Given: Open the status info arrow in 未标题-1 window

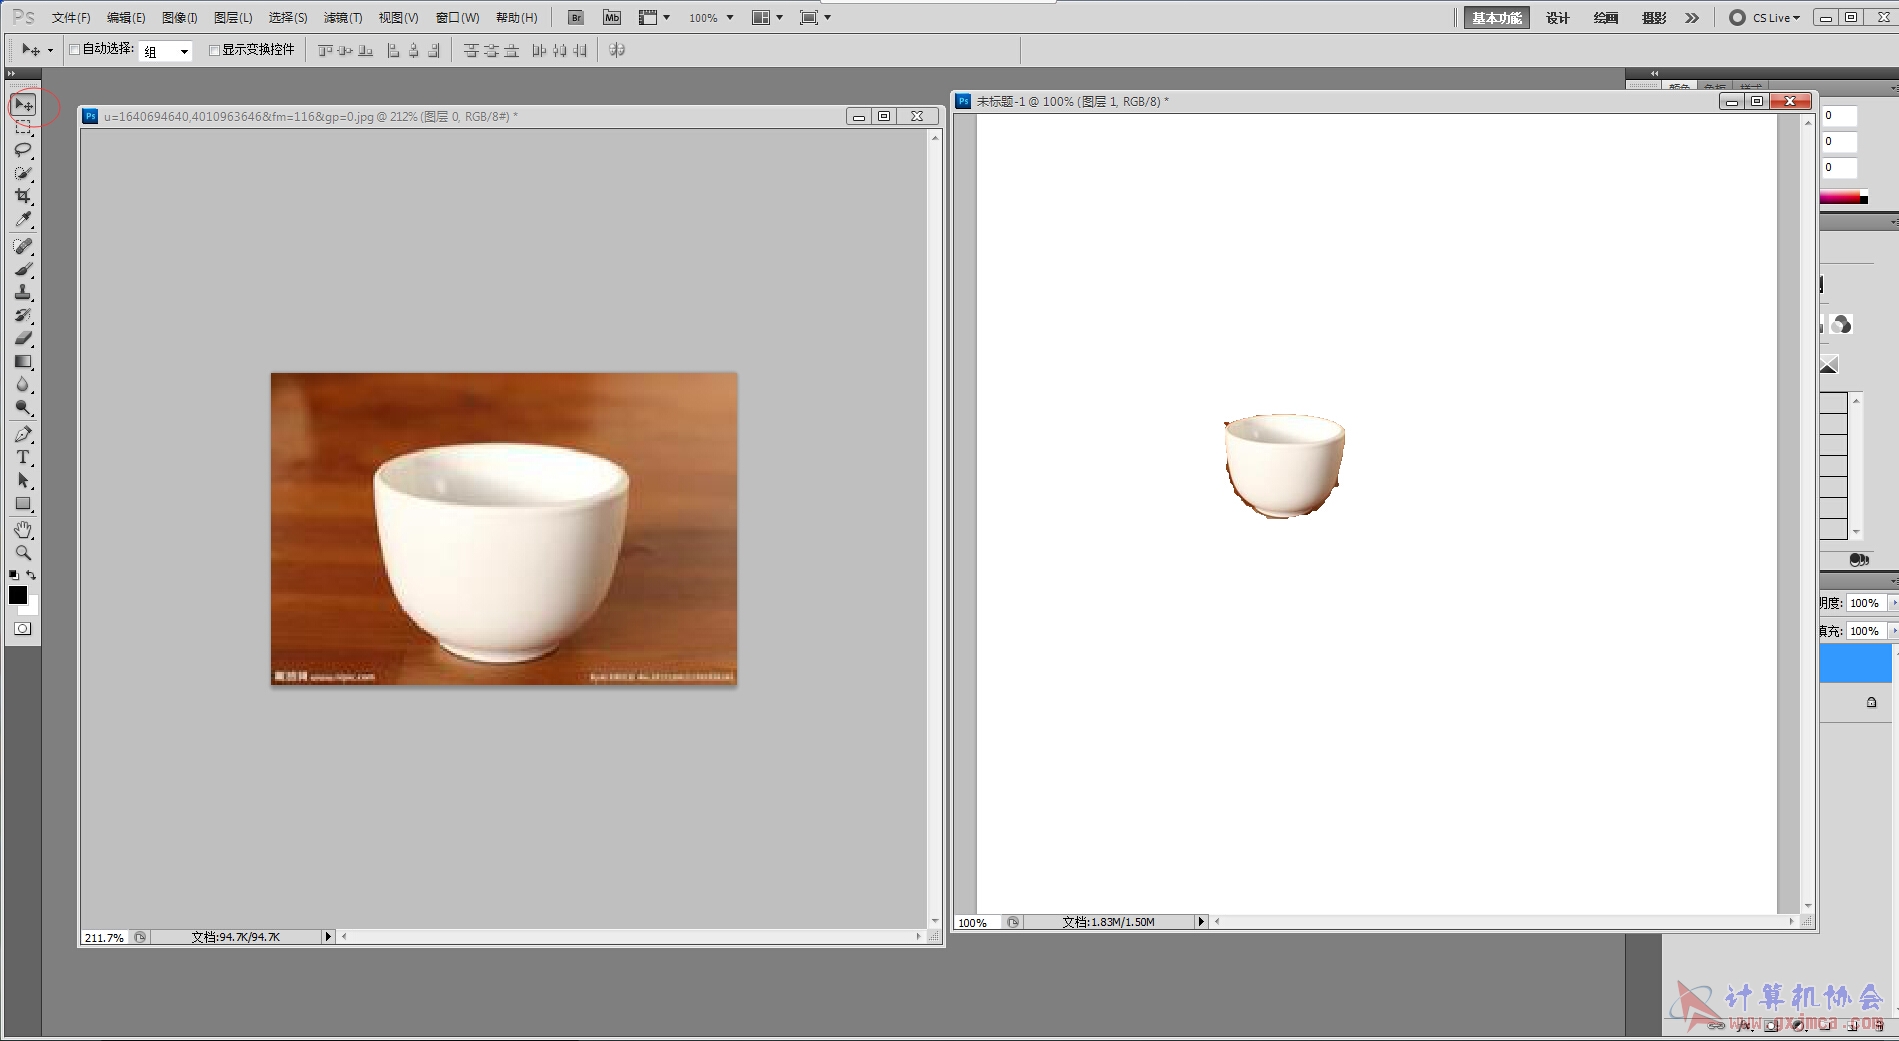Looking at the screenshot, I should pos(1201,922).
